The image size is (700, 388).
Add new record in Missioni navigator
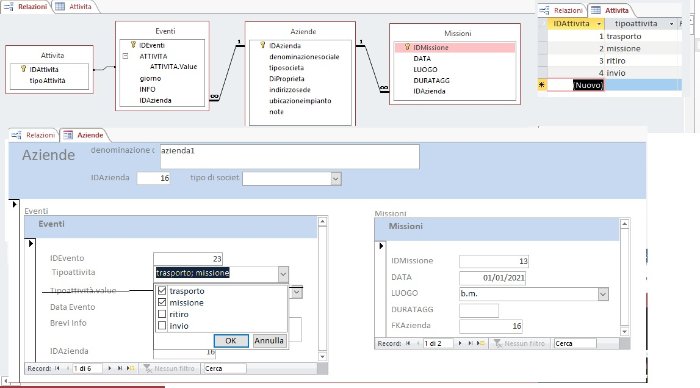(x=480, y=343)
